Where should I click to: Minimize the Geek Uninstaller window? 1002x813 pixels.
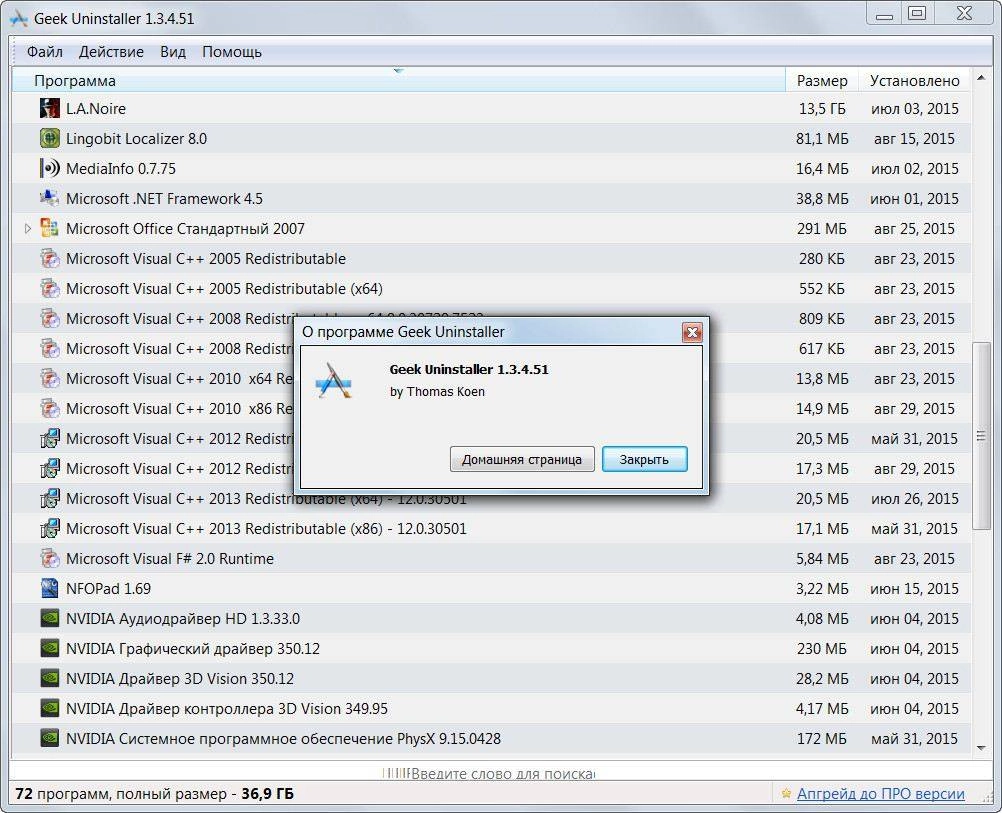(x=884, y=14)
